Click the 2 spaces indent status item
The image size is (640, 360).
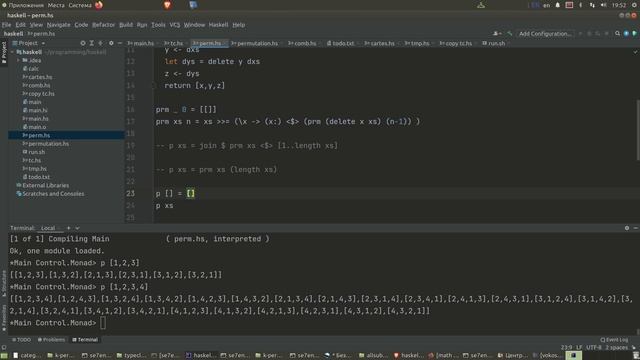[x=616, y=347]
